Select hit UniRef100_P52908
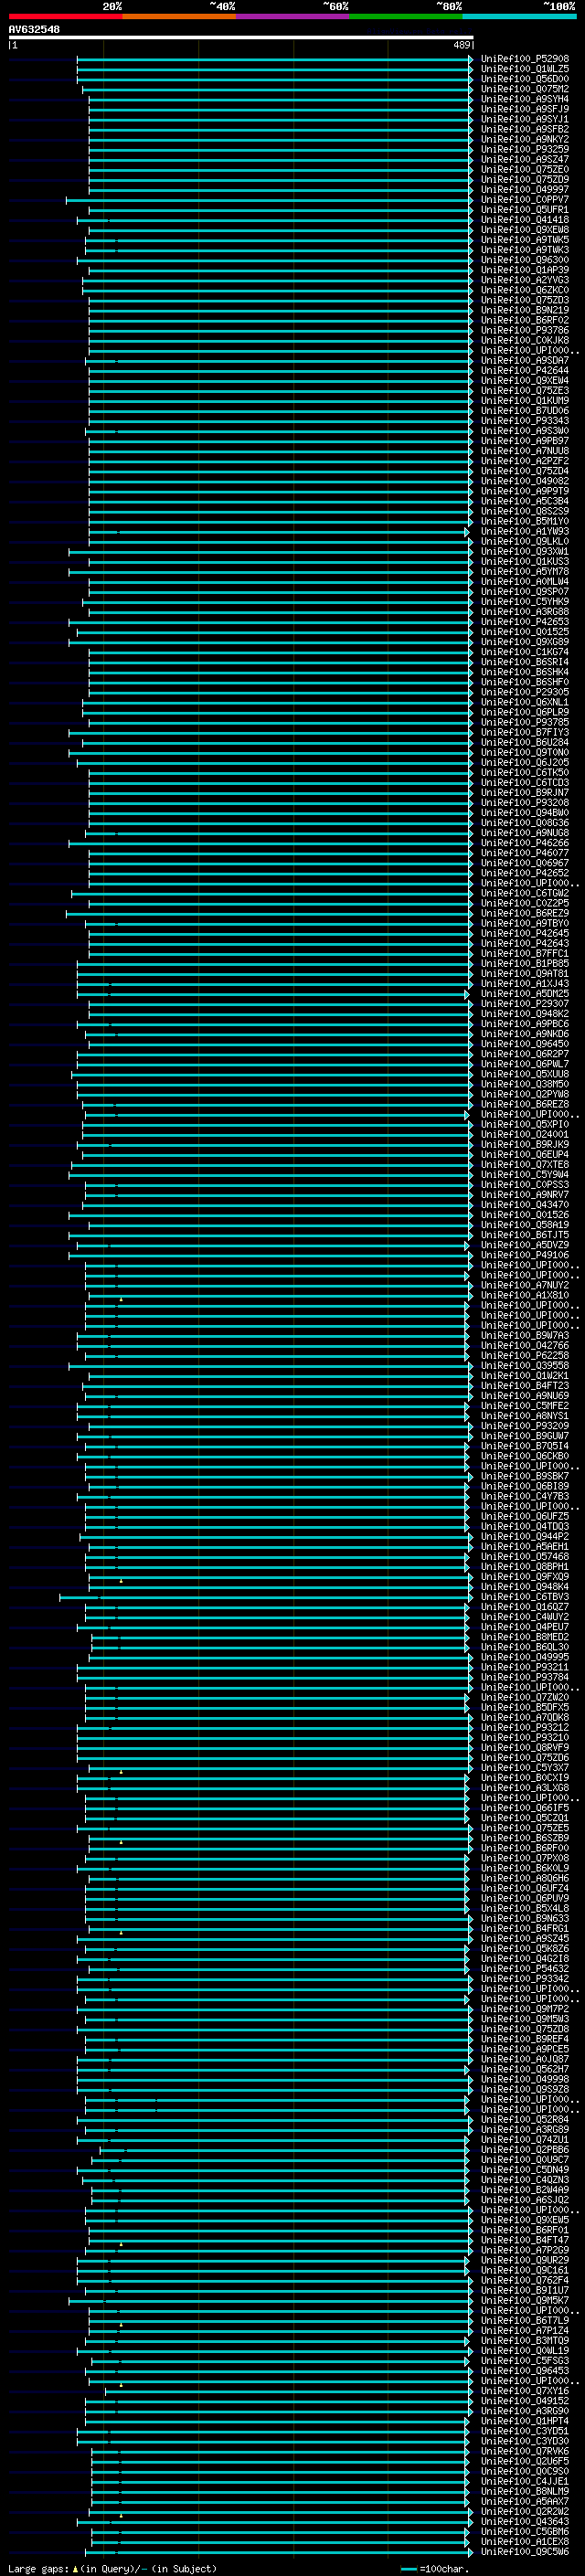 [524, 59]
